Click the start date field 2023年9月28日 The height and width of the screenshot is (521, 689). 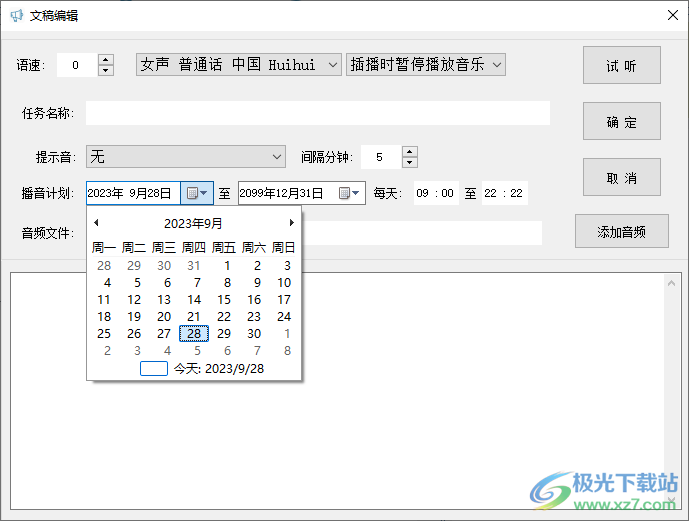click(x=133, y=193)
